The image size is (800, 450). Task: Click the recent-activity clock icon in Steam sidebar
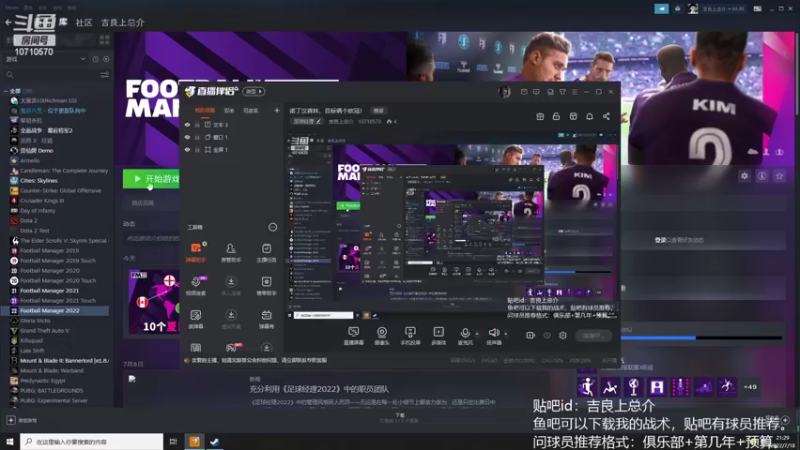click(x=95, y=59)
